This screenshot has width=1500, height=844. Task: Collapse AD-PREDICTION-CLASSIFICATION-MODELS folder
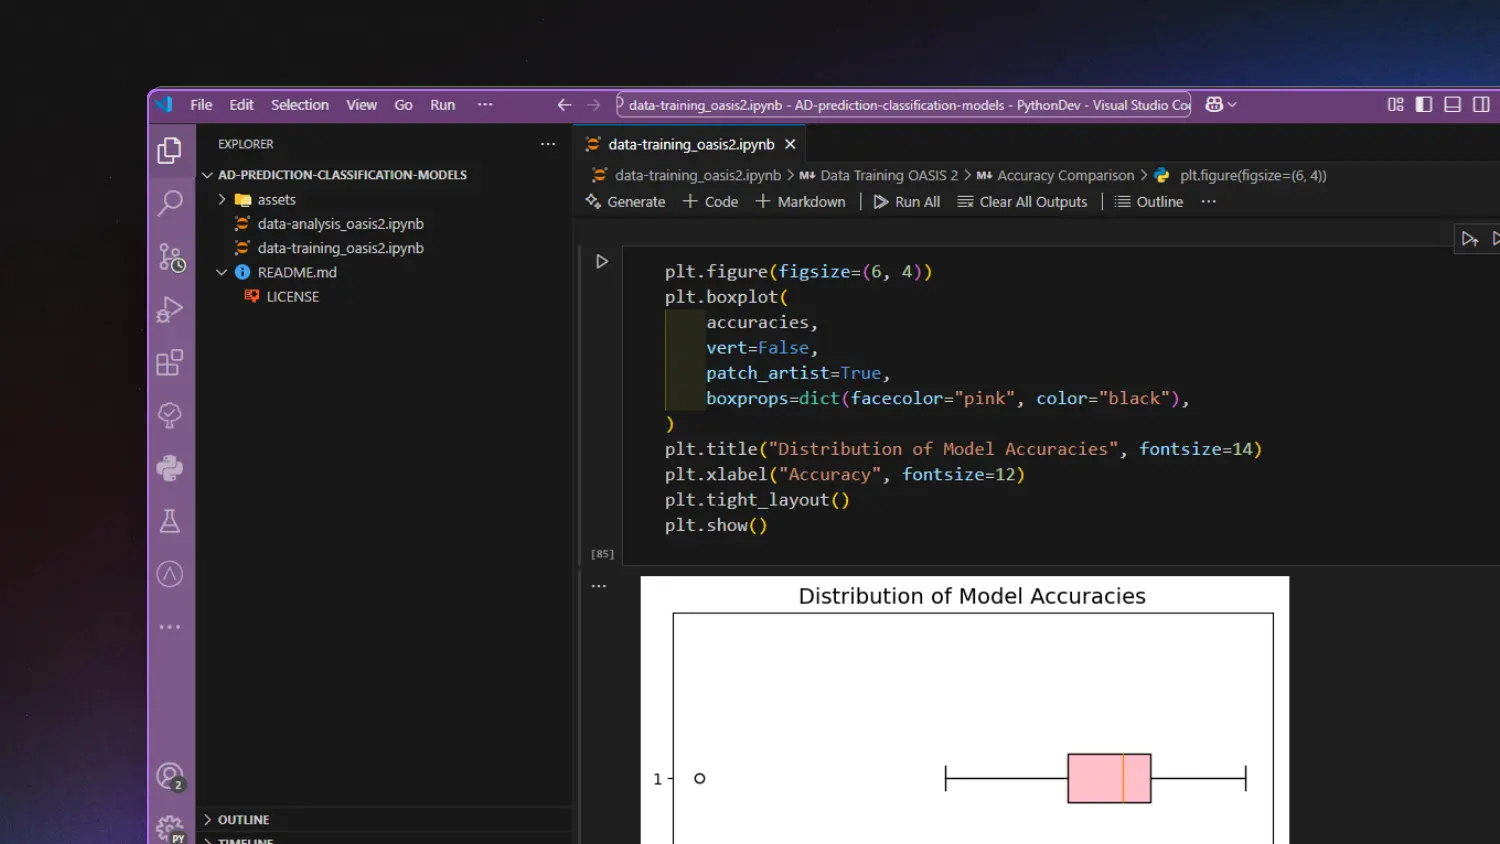[208, 175]
